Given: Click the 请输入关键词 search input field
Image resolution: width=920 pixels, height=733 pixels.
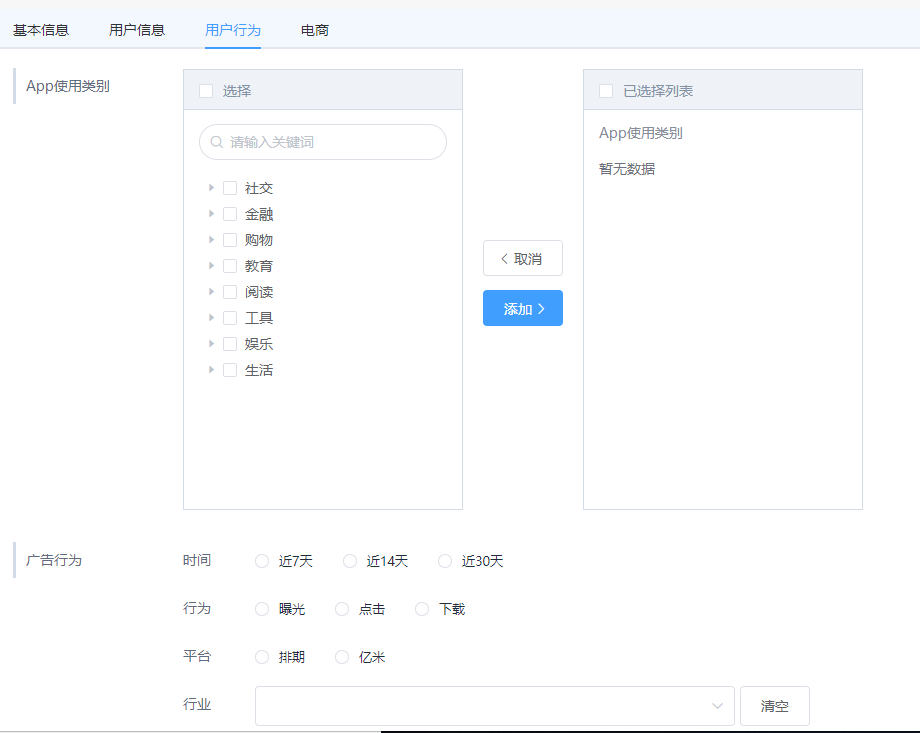Looking at the screenshot, I should coord(322,142).
